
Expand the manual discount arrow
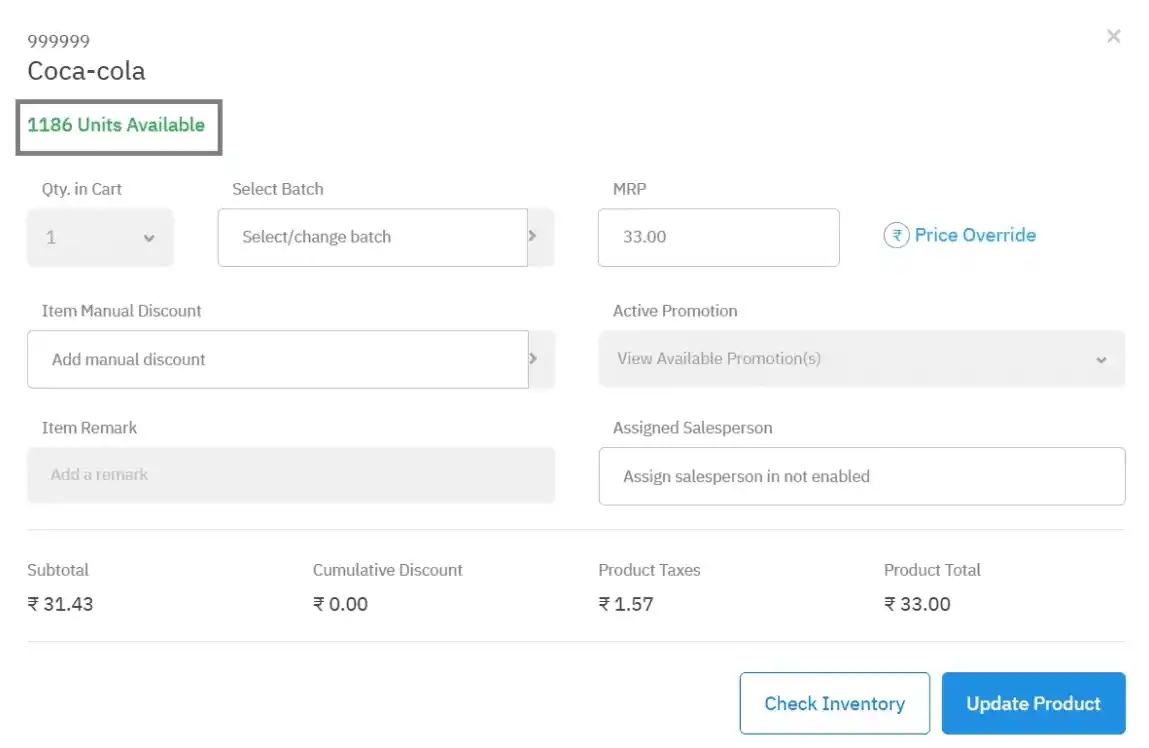(542, 359)
